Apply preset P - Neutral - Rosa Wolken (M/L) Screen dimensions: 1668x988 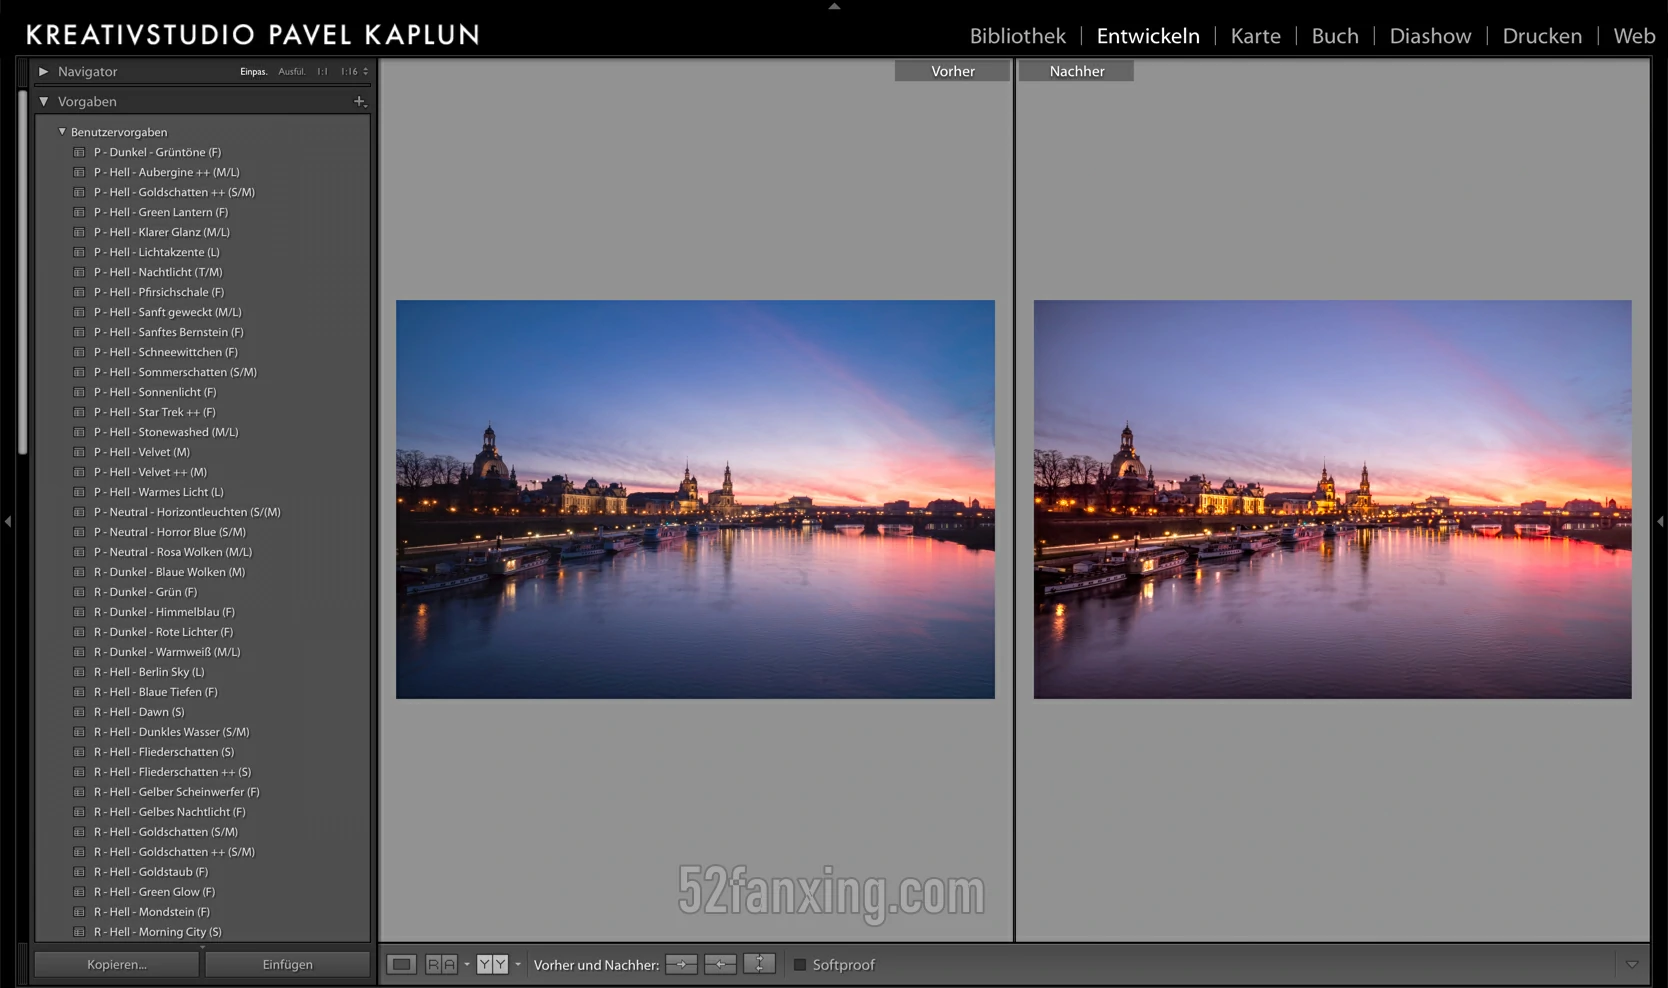coord(173,552)
